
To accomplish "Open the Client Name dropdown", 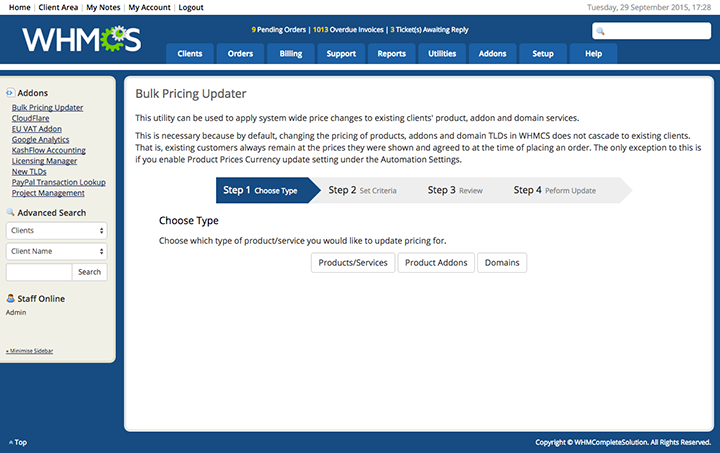I will coord(56,251).
